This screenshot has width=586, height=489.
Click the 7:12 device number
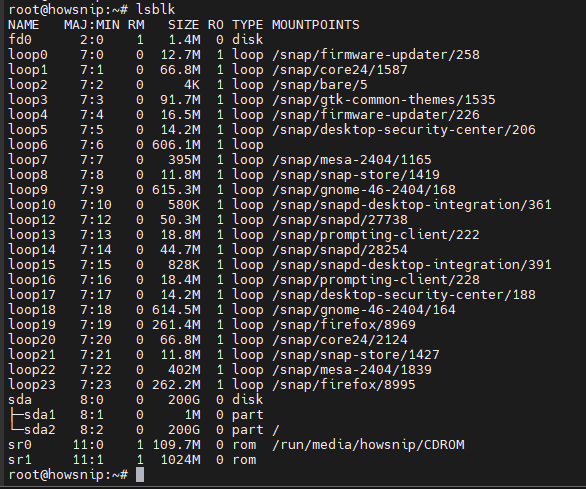96,220
